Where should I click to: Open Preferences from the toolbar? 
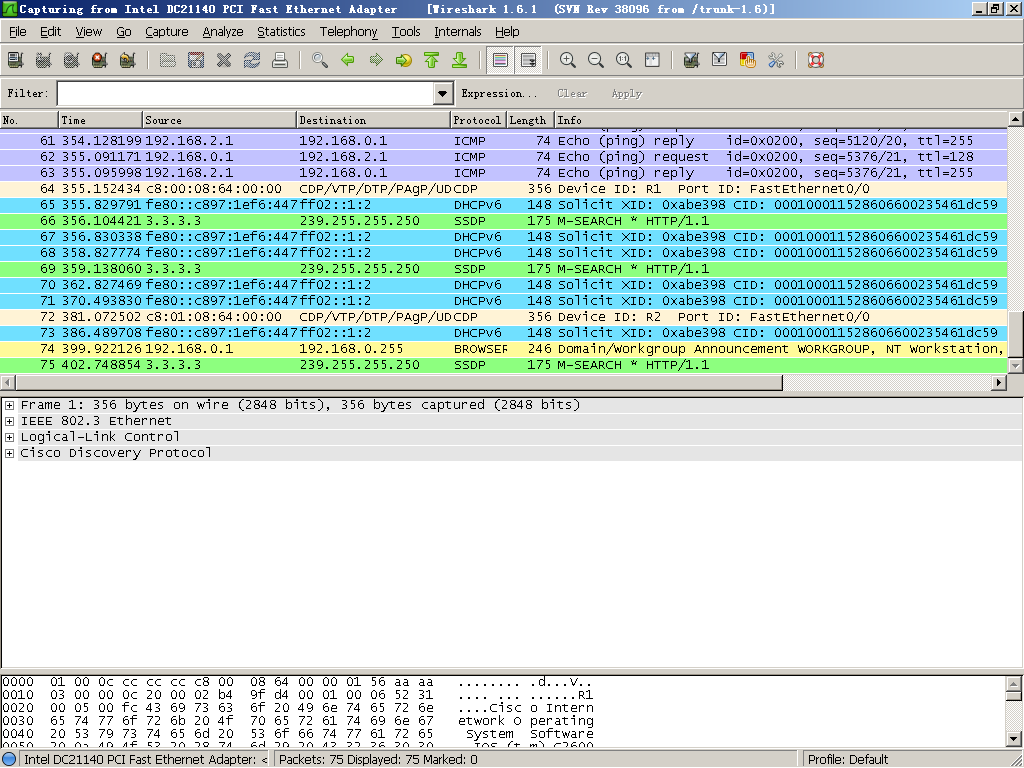776,60
